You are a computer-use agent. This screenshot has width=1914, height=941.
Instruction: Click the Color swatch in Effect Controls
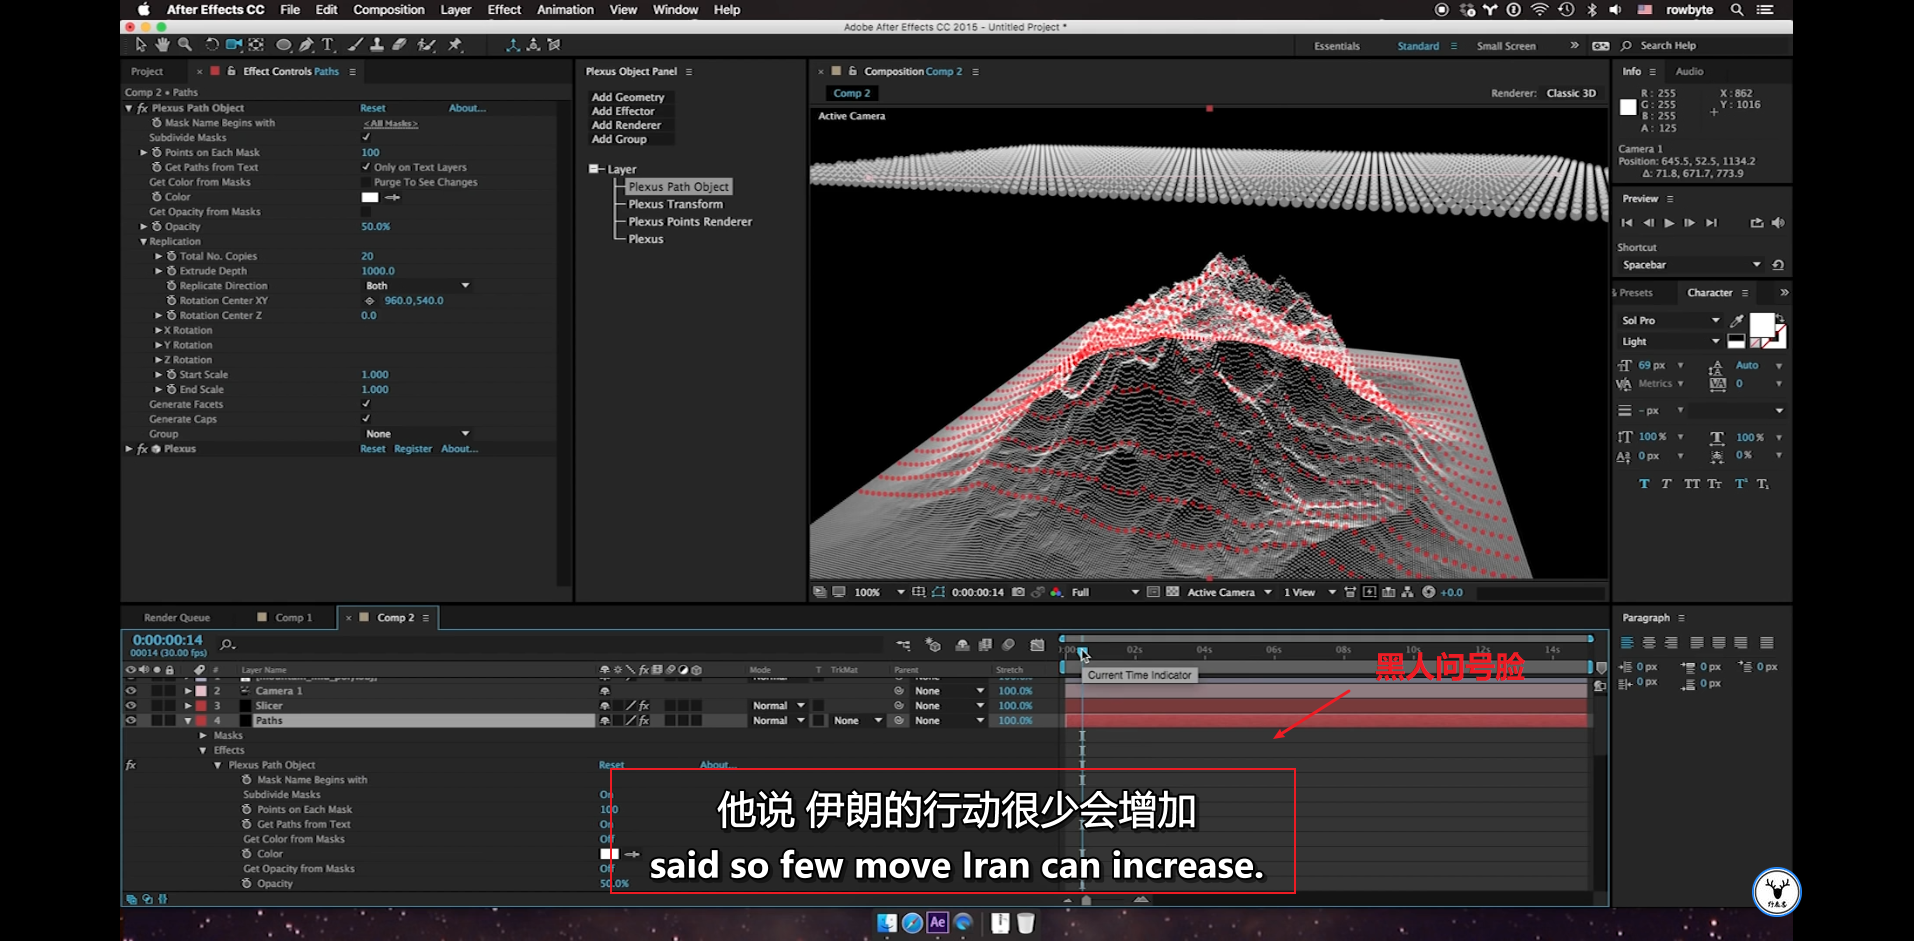370,197
